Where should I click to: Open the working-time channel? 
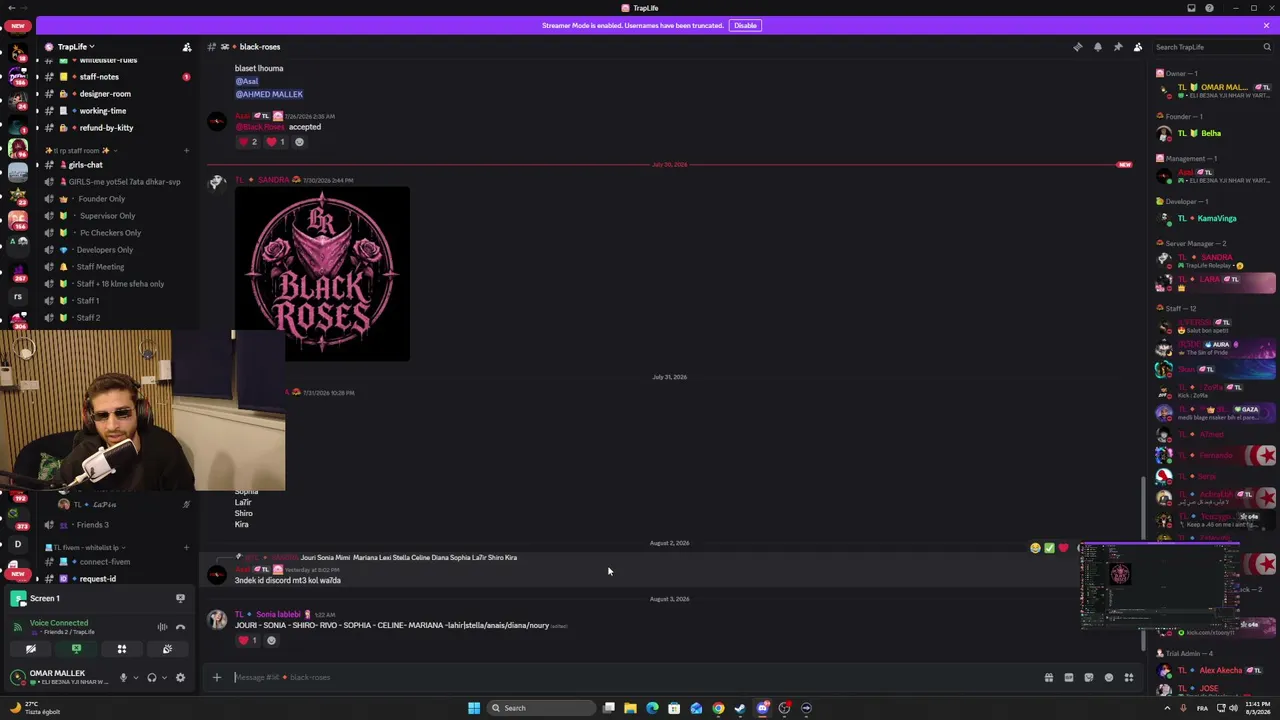click(117, 111)
